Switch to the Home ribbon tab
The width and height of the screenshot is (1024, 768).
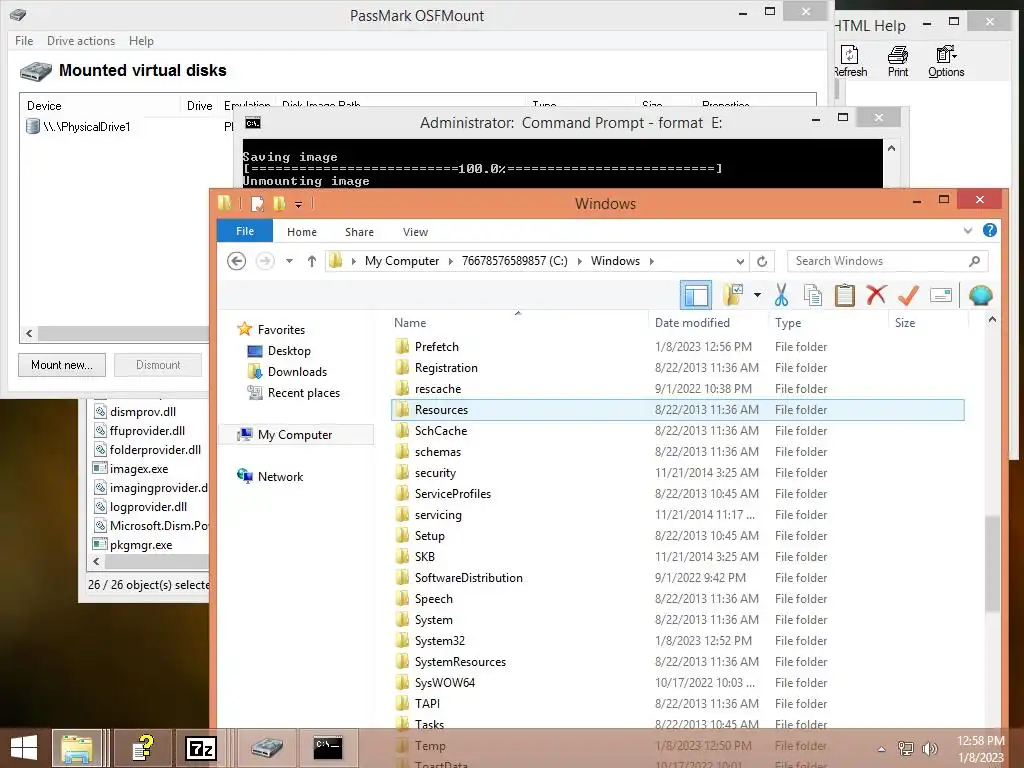click(302, 232)
